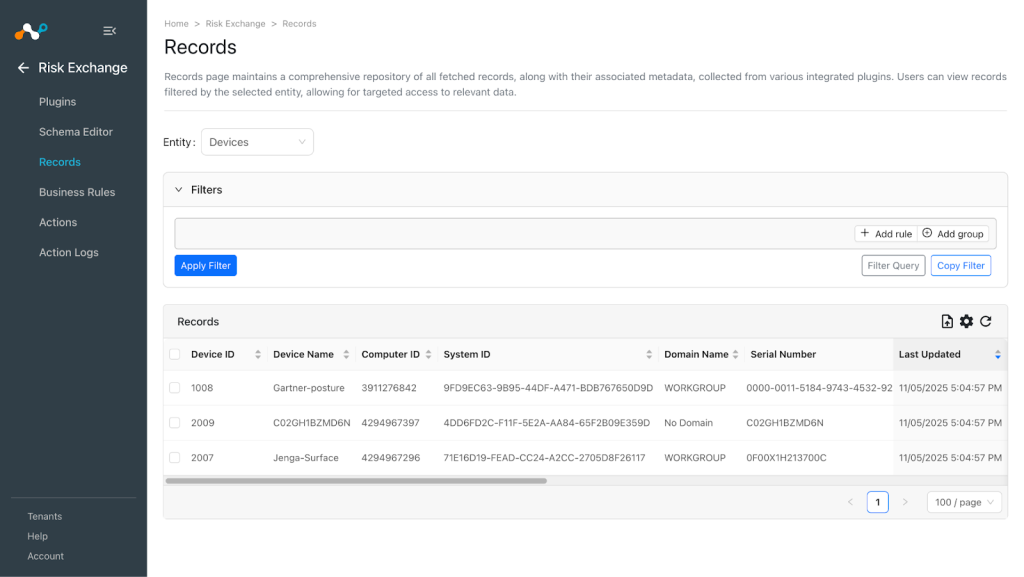
Task: Click the Add group button
Action: pyautogui.click(x=953, y=234)
